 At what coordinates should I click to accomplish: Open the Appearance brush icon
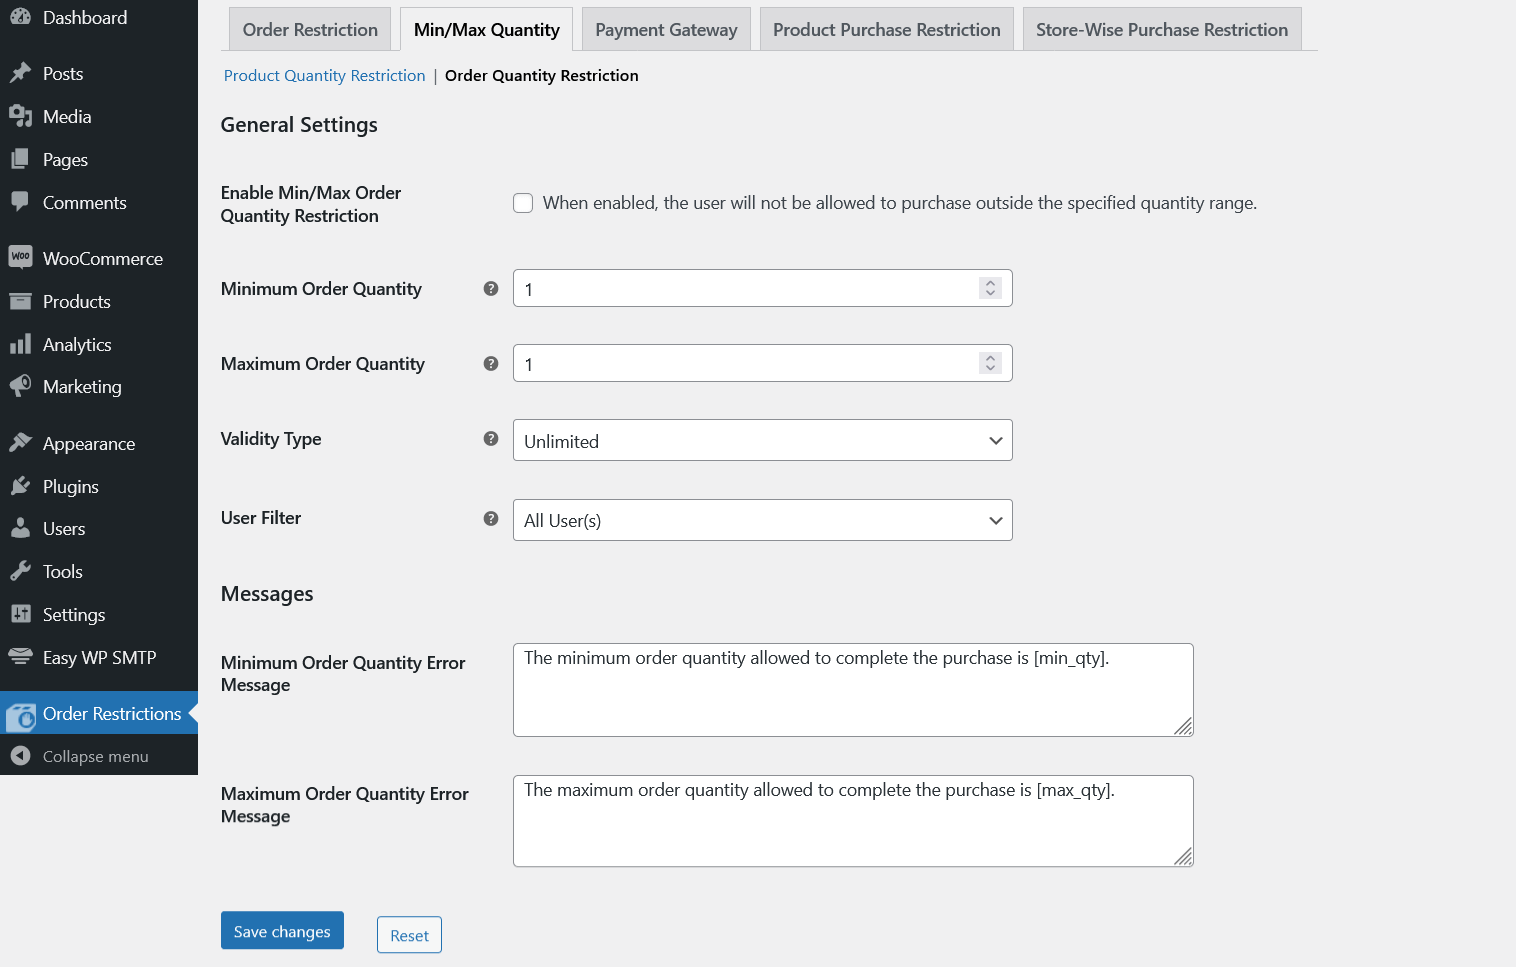22,442
